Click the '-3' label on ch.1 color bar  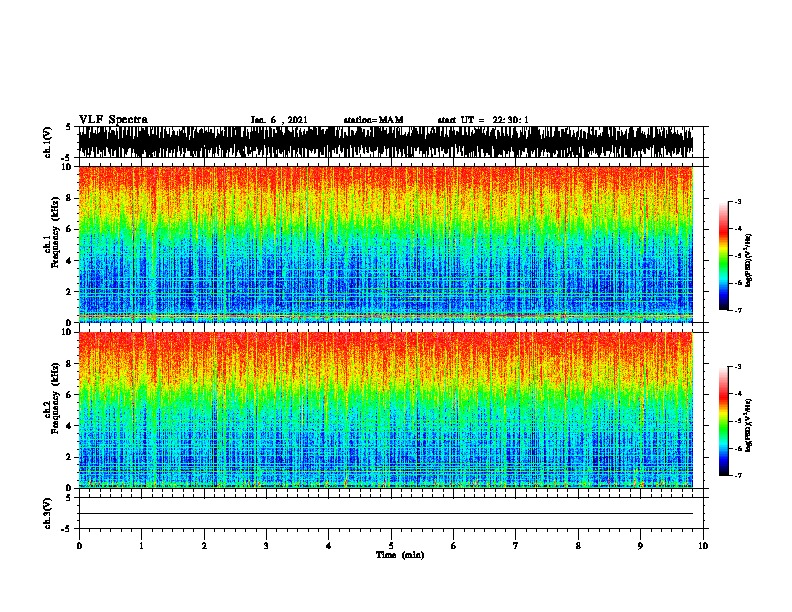tap(737, 201)
